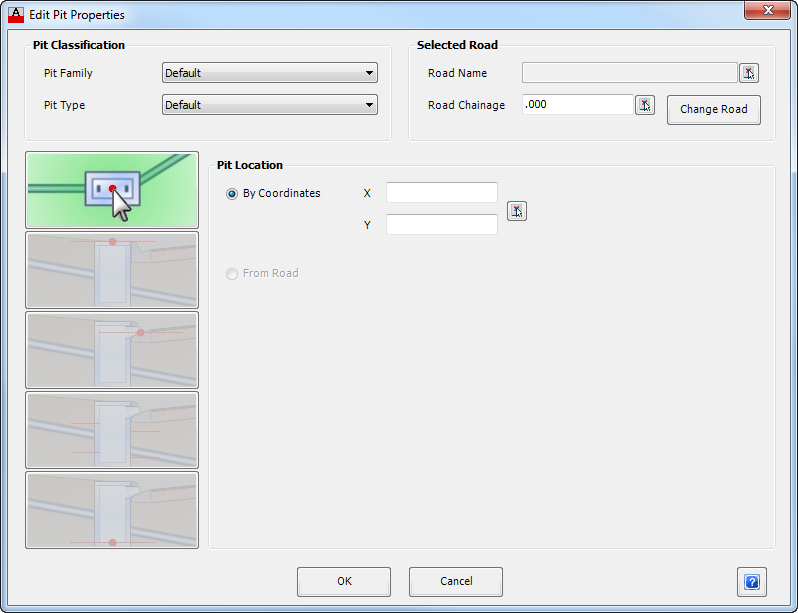The width and height of the screenshot is (798, 613).
Task: Select the From Road radio option
Action: tap(232, 274)
